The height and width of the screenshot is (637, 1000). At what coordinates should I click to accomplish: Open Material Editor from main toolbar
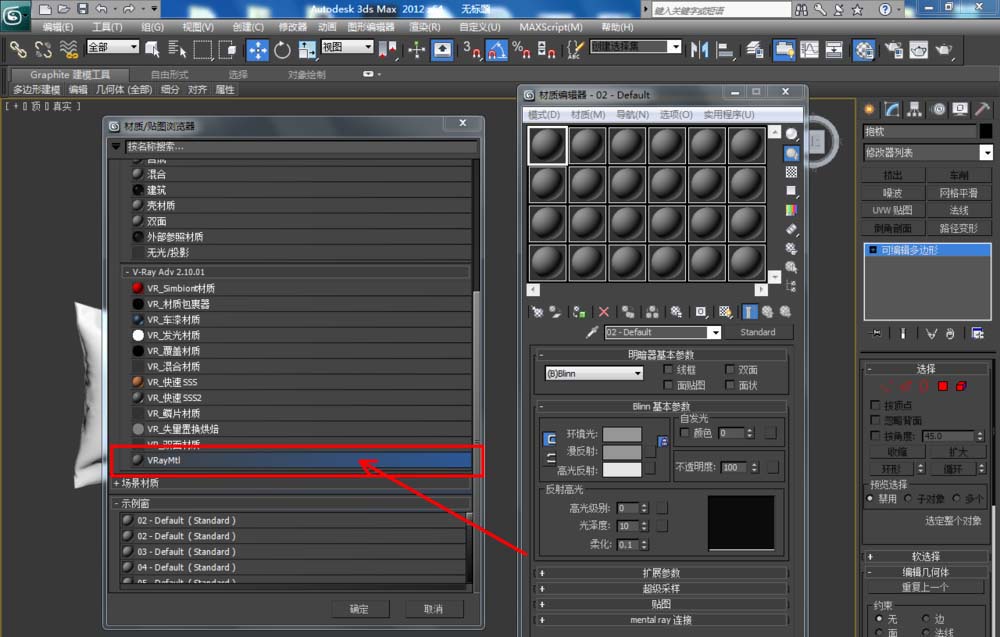864,50
